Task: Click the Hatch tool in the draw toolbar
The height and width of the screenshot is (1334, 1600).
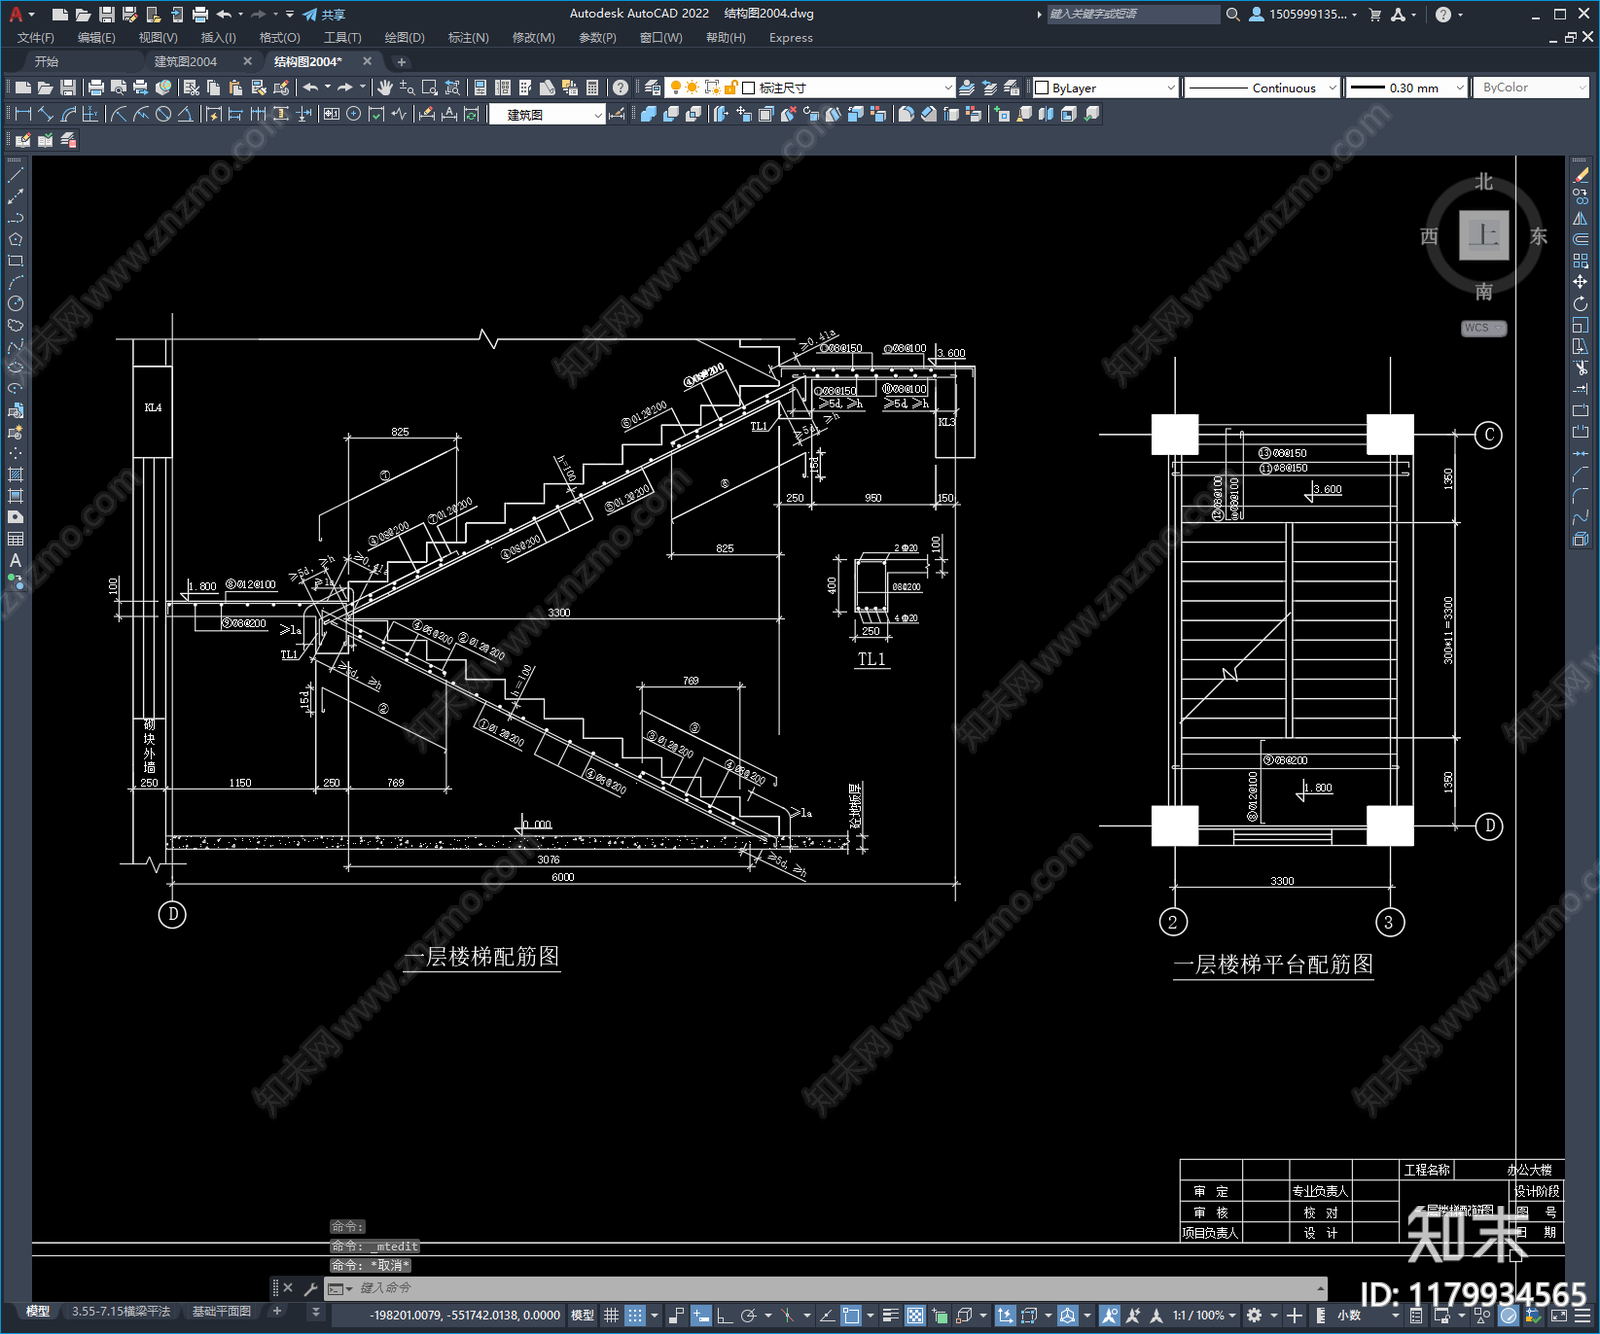Action: [15, 475]
